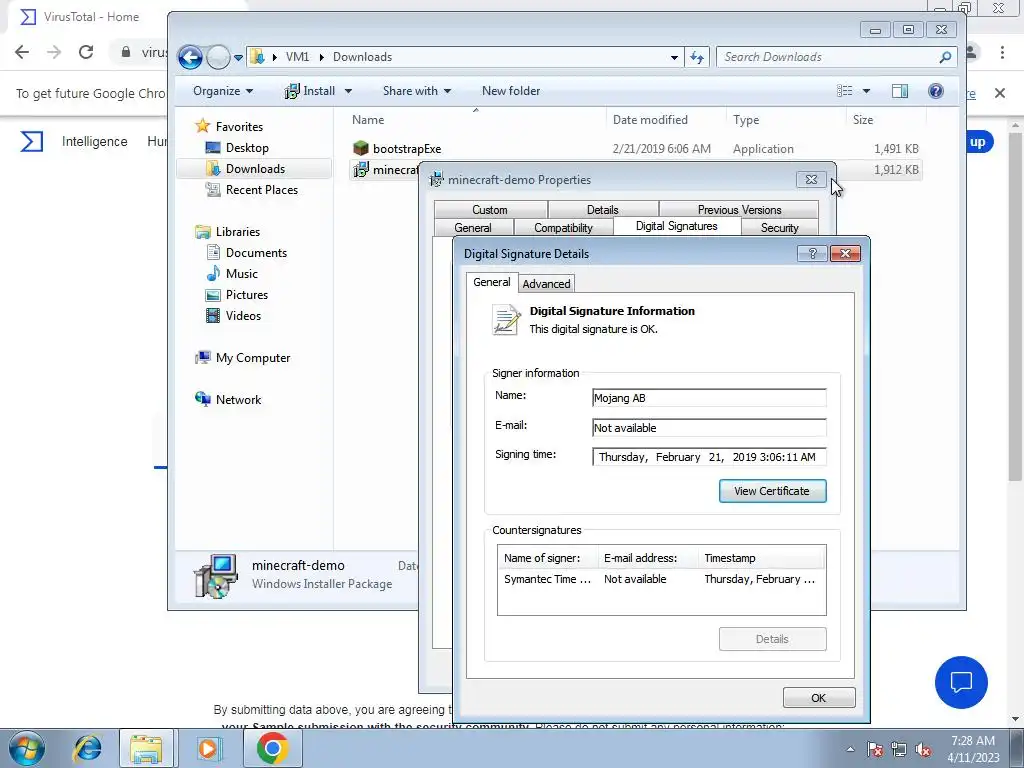Open Chrome three-dot menu
Screen dimensions: 1024x768
point(1002,52)
